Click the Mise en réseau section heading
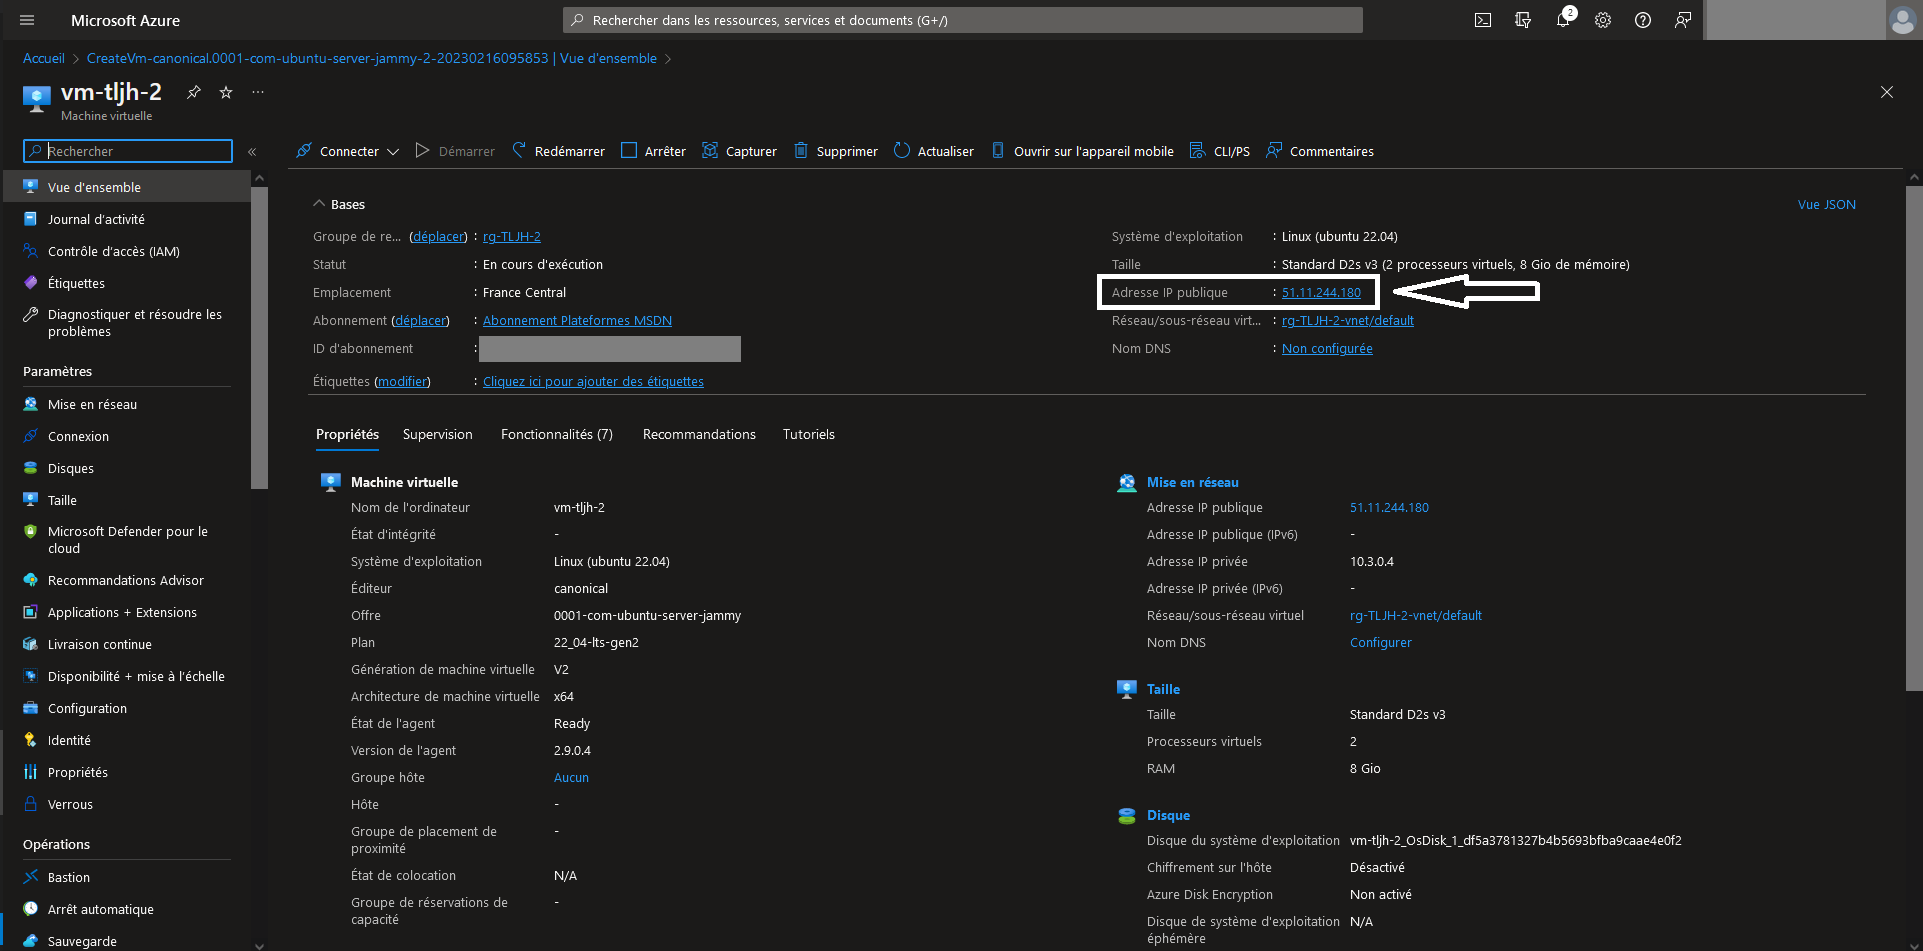This screenshot has width=1923, height=951. click(1193, 482)
